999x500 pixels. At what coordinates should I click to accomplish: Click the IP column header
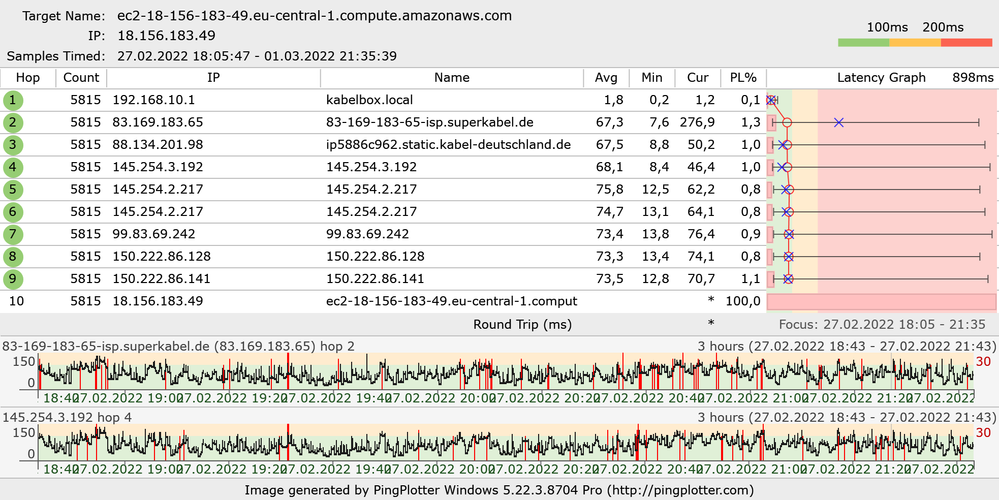point(213,78)
